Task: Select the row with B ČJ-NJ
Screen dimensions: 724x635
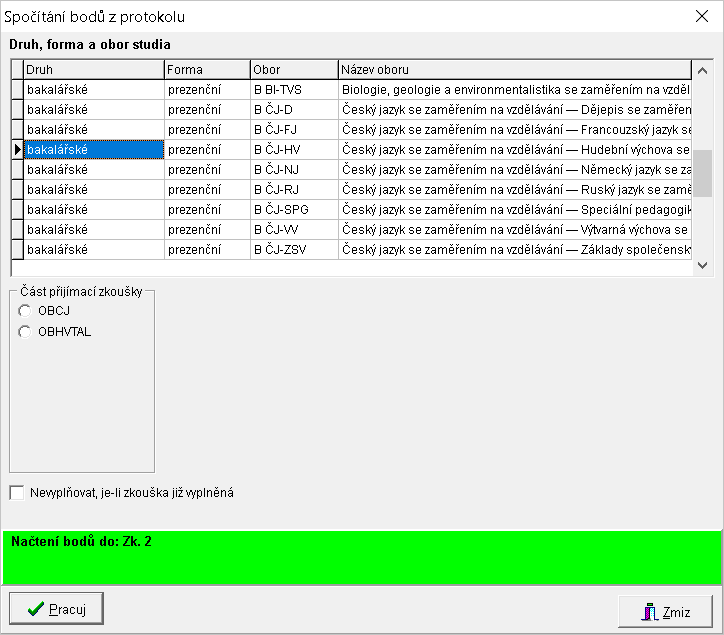Action: click(294, 170)
